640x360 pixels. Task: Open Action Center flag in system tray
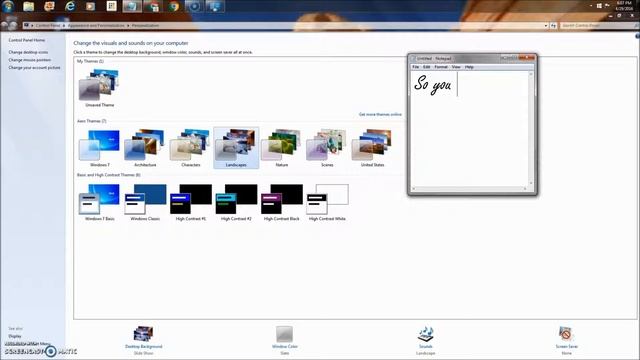tap(607, 5)
